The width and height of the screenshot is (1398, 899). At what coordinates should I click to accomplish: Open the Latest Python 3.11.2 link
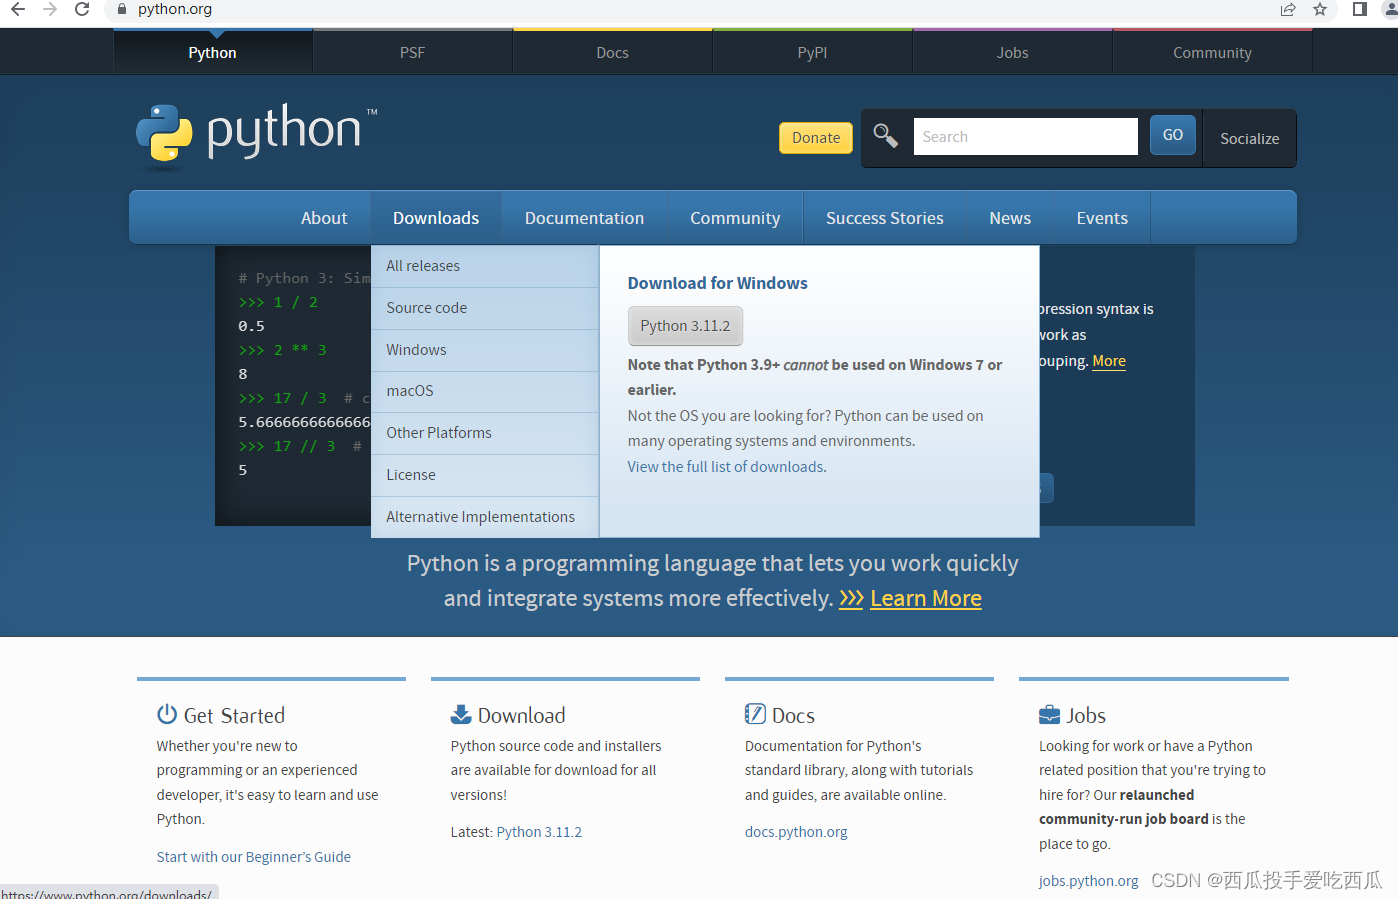point(539,832)
